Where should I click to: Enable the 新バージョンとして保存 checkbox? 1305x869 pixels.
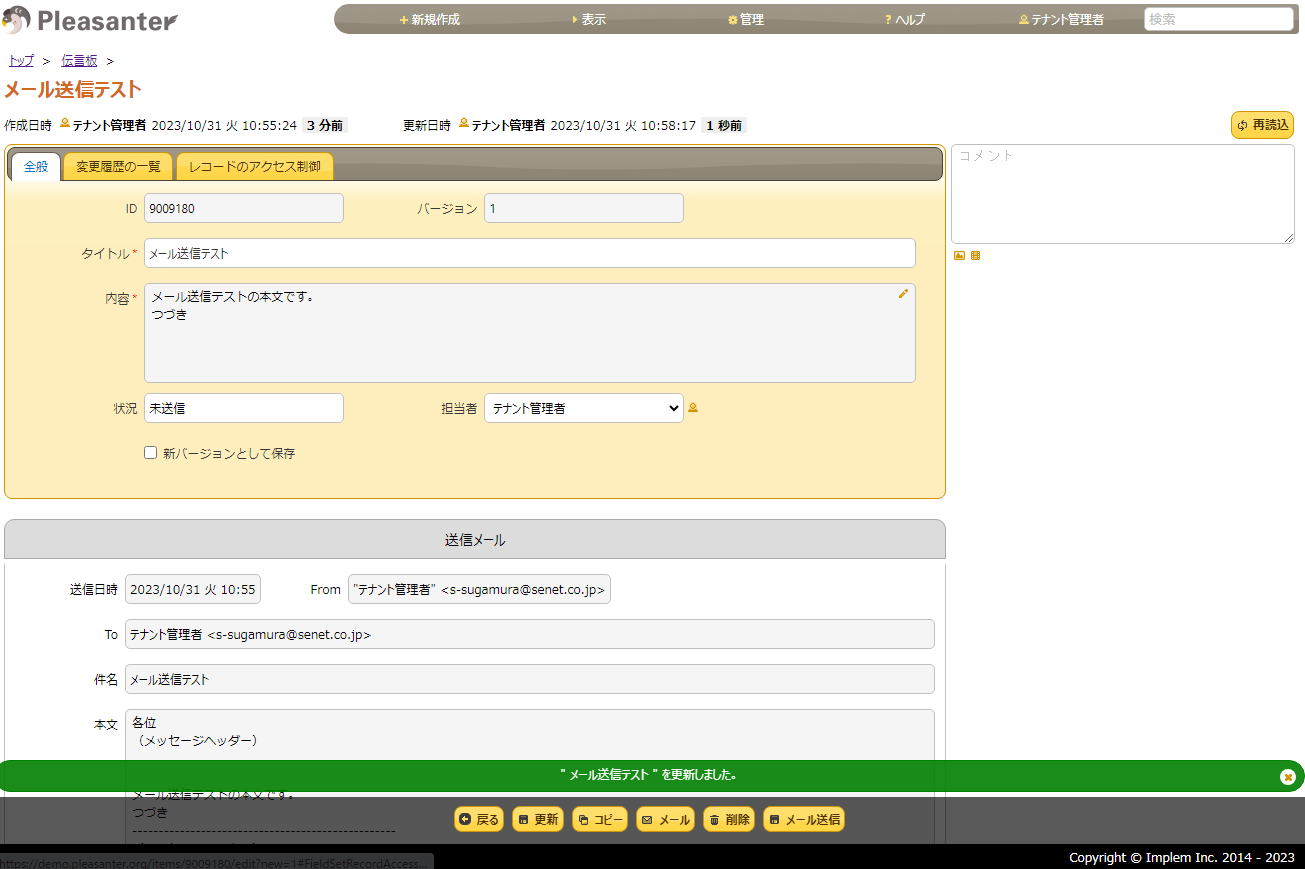pyautogui.click(x=150, y=453)
